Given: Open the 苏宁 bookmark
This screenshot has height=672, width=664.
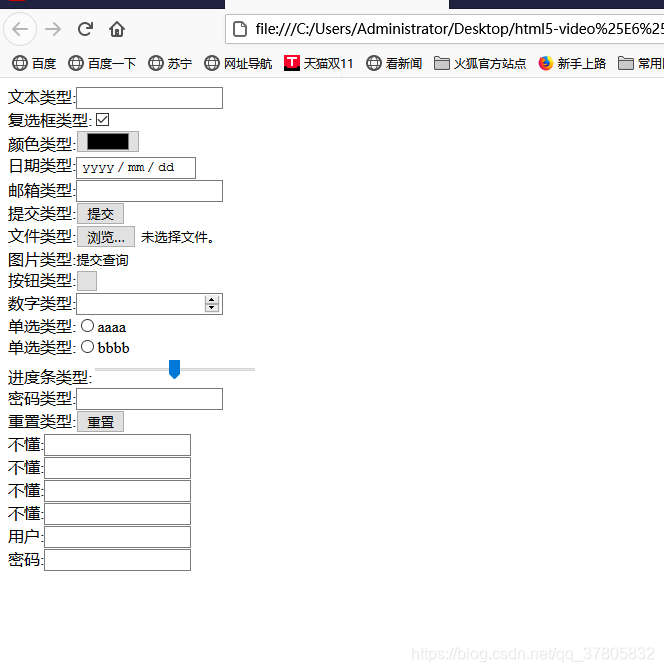Looking at the screenshot, I should pyautogui.click(x=170, y=63).
